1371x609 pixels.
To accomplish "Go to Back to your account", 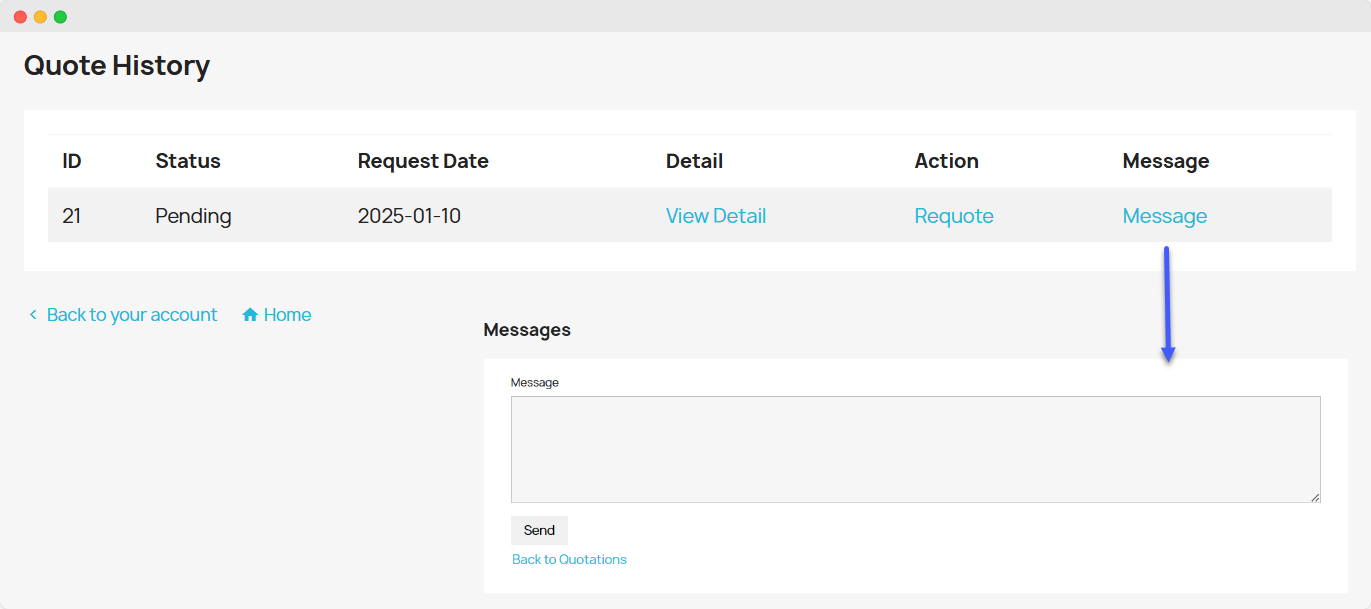I will (131, 315).
